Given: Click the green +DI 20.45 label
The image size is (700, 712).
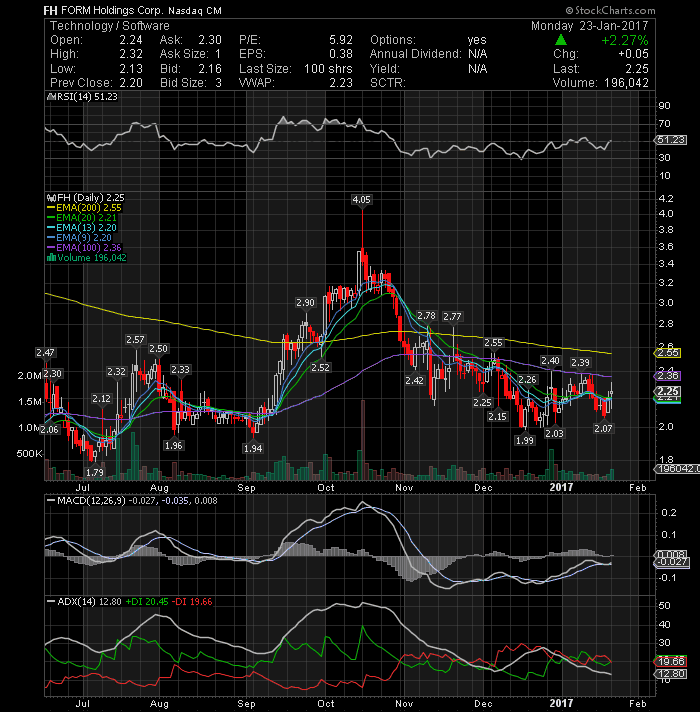Looking at the screenshot, I should point(147,602).
